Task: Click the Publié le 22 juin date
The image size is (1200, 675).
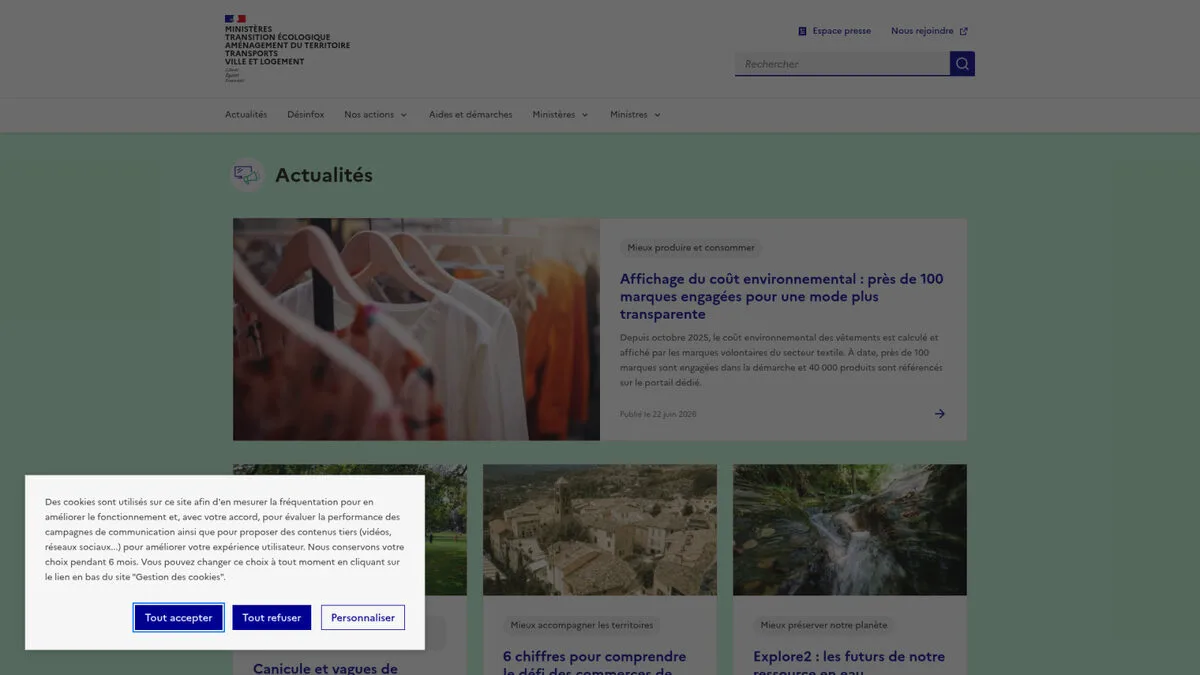Action: (658, 414)
